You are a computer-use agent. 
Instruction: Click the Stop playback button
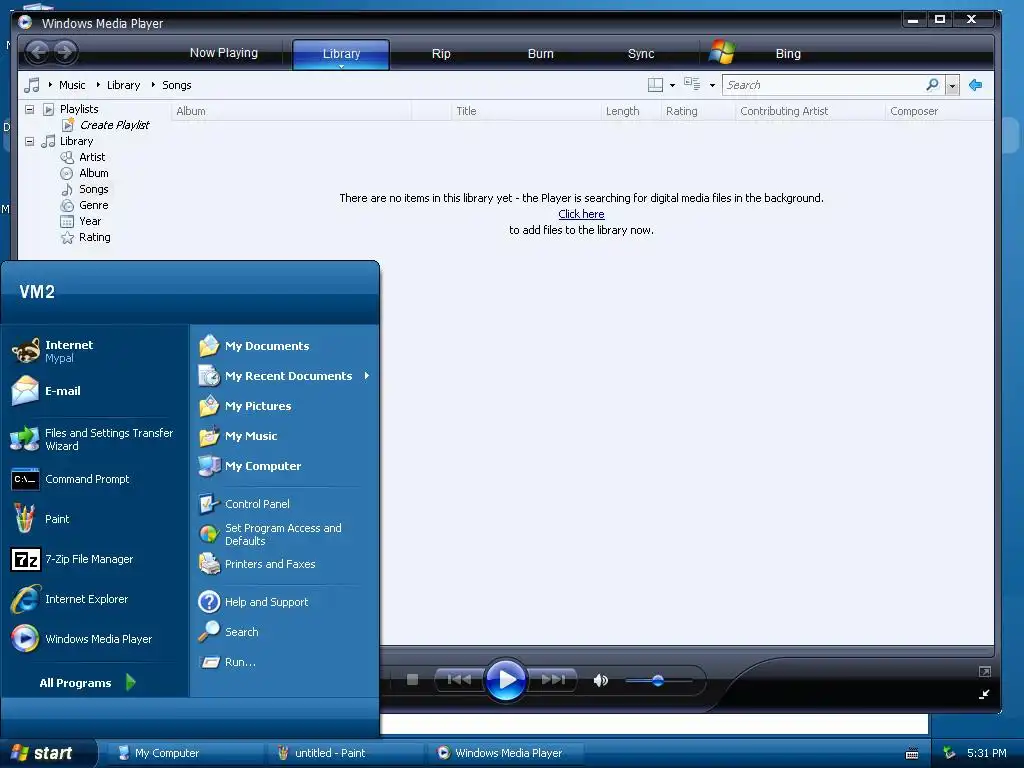point(412,680)
